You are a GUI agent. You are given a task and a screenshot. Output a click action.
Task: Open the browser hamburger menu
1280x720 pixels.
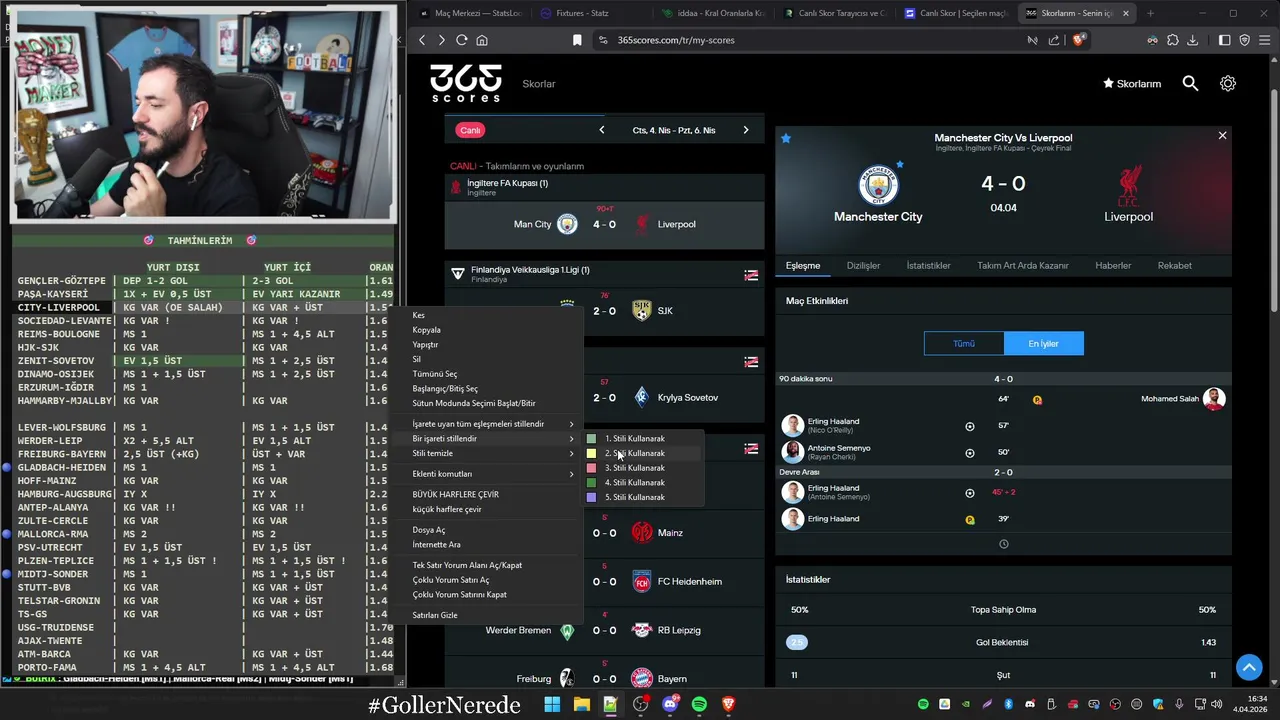point(1265,40)
